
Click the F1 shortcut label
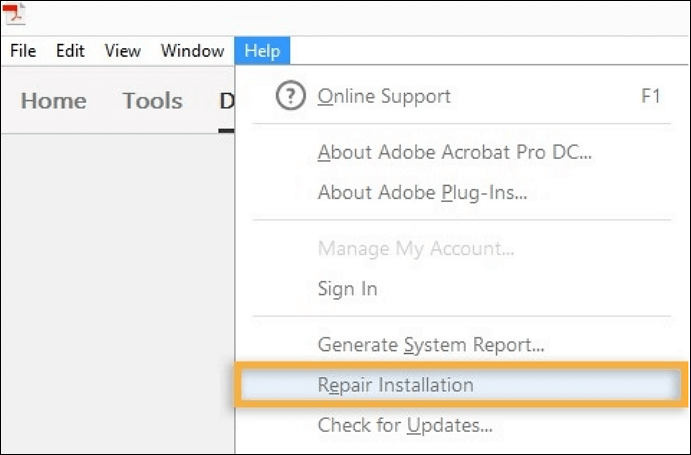pos(651,96)
